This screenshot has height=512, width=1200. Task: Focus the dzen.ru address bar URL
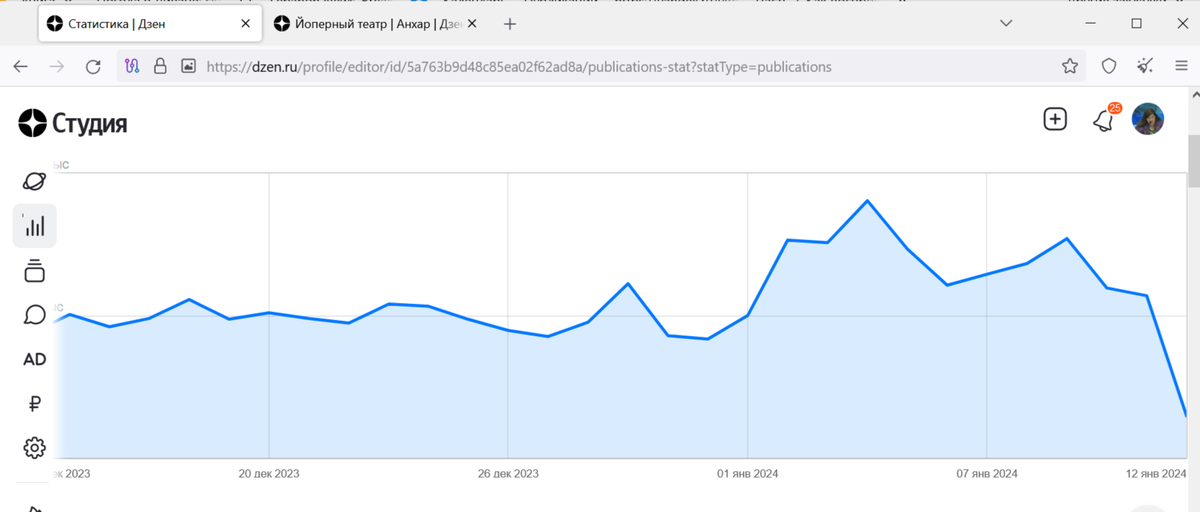point(519,67)
